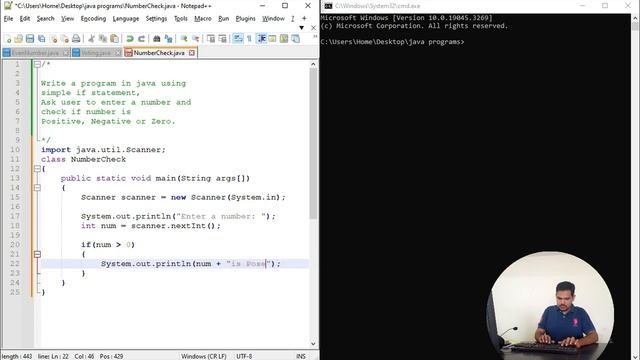
Task: Click the Notepad++ vertical scrollbar thumb
Action: point(313,143)
